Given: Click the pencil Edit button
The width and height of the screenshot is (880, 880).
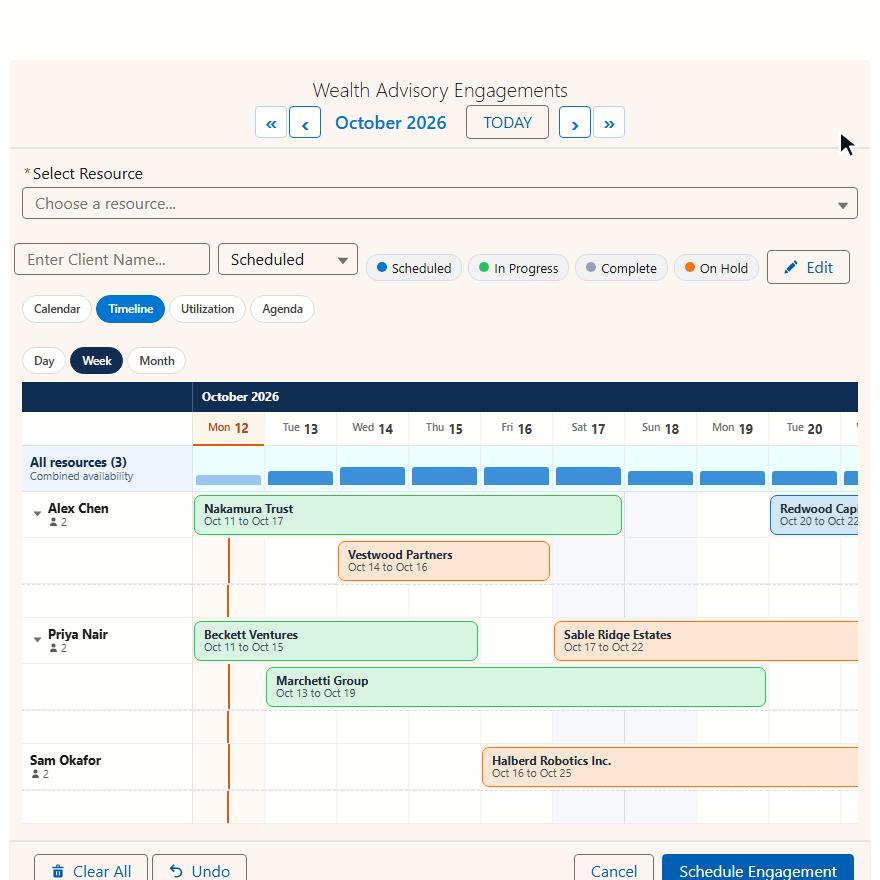Looking at the screenshot, I should (808, 267).
